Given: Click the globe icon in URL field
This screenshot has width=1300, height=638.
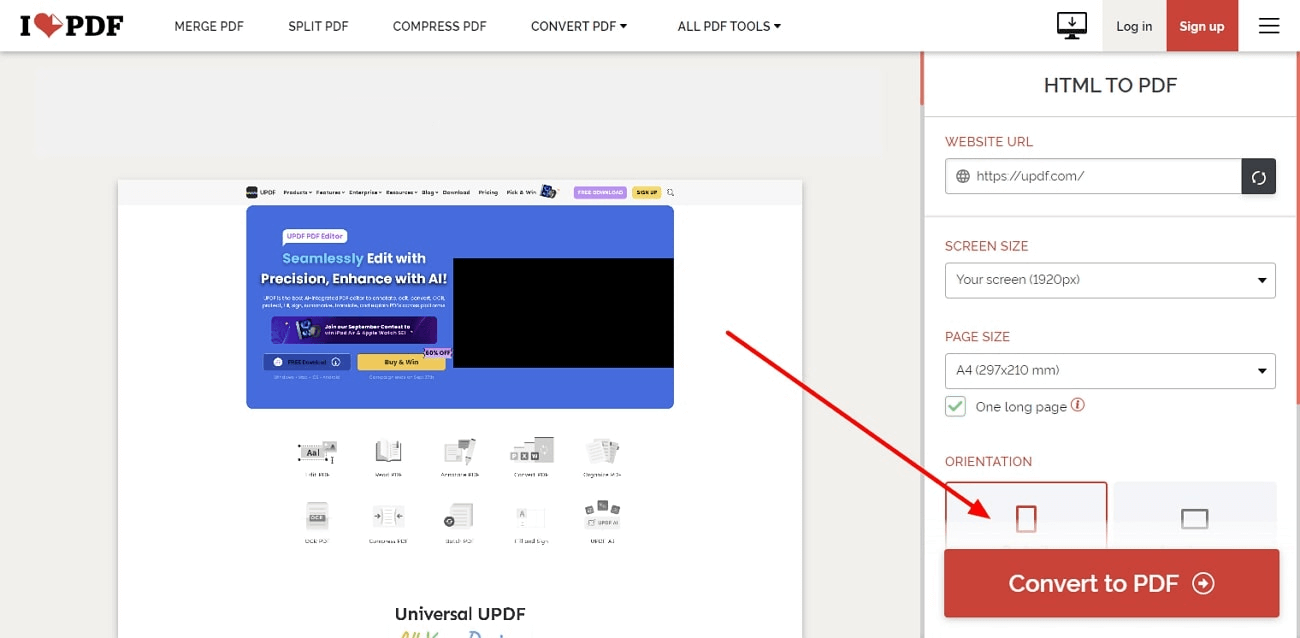Looking at the screenshot, I should pyautogui.click(x=963, y=176).
